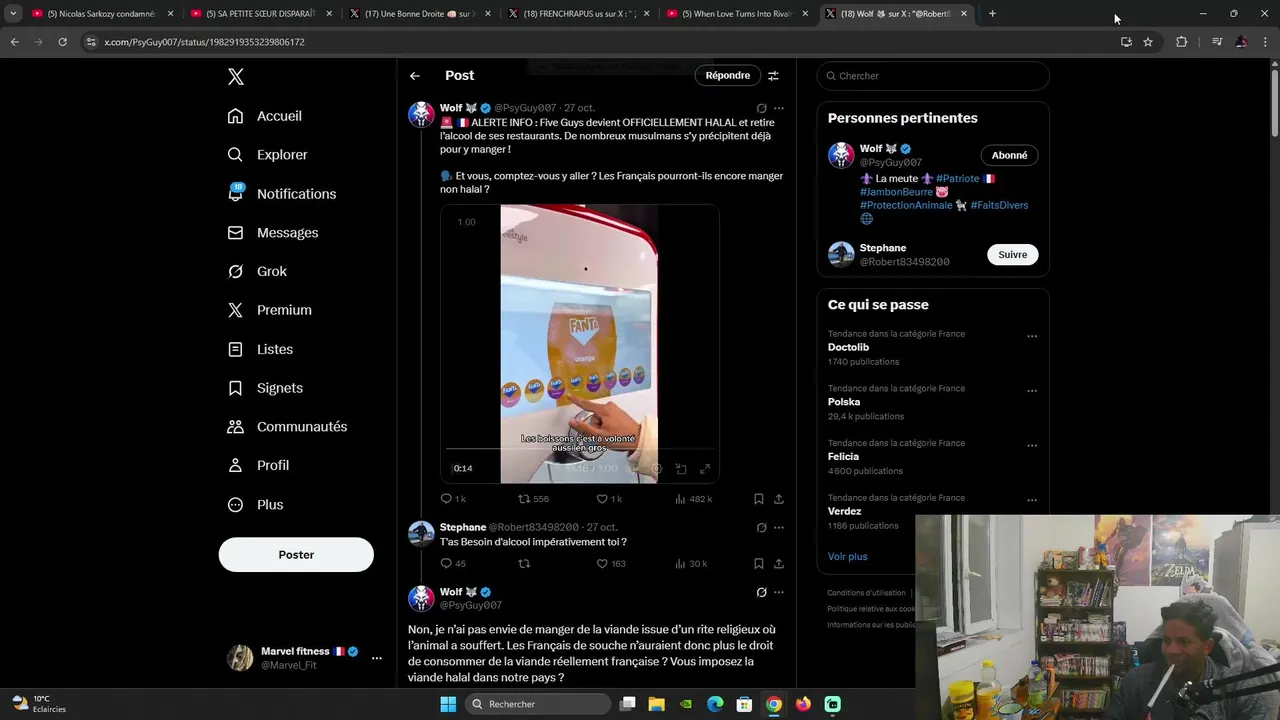Bookmark Wolf's main post
The height and width of the screenshot is (720, 1280).
click(x=759, y=499)
